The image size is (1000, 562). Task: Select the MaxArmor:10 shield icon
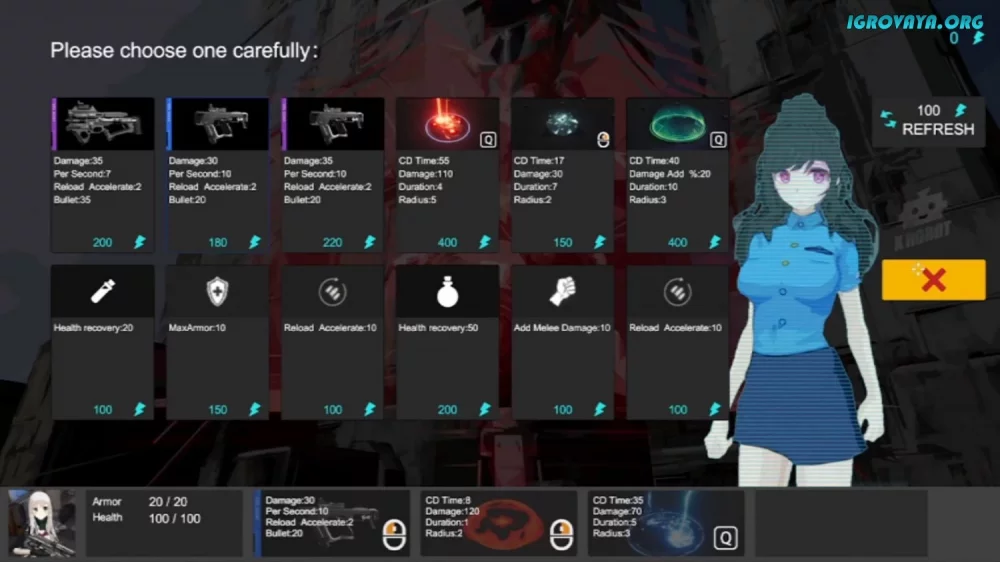[218, 291]
